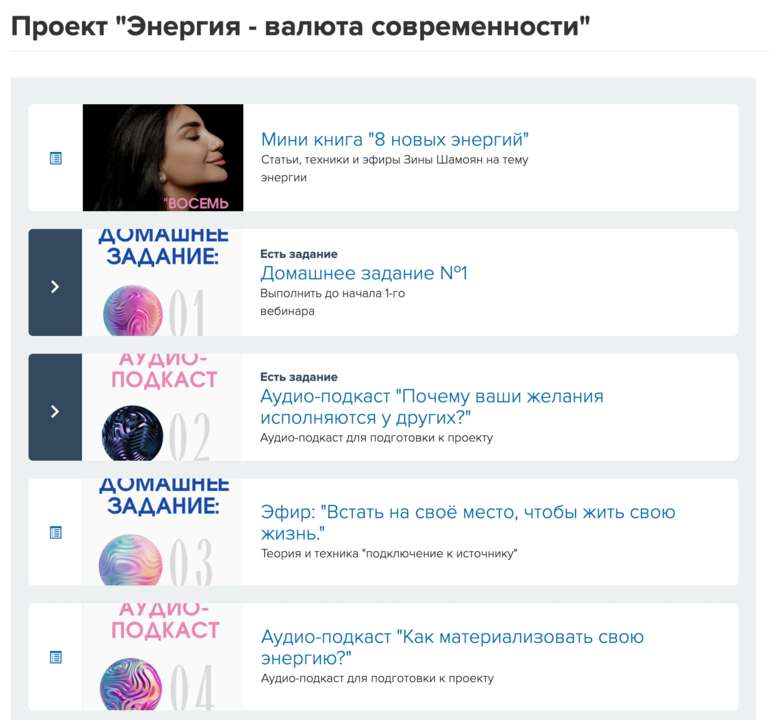
Task: Open the Мини книга "8 новых энергий" link
Action: click(394, 139)
